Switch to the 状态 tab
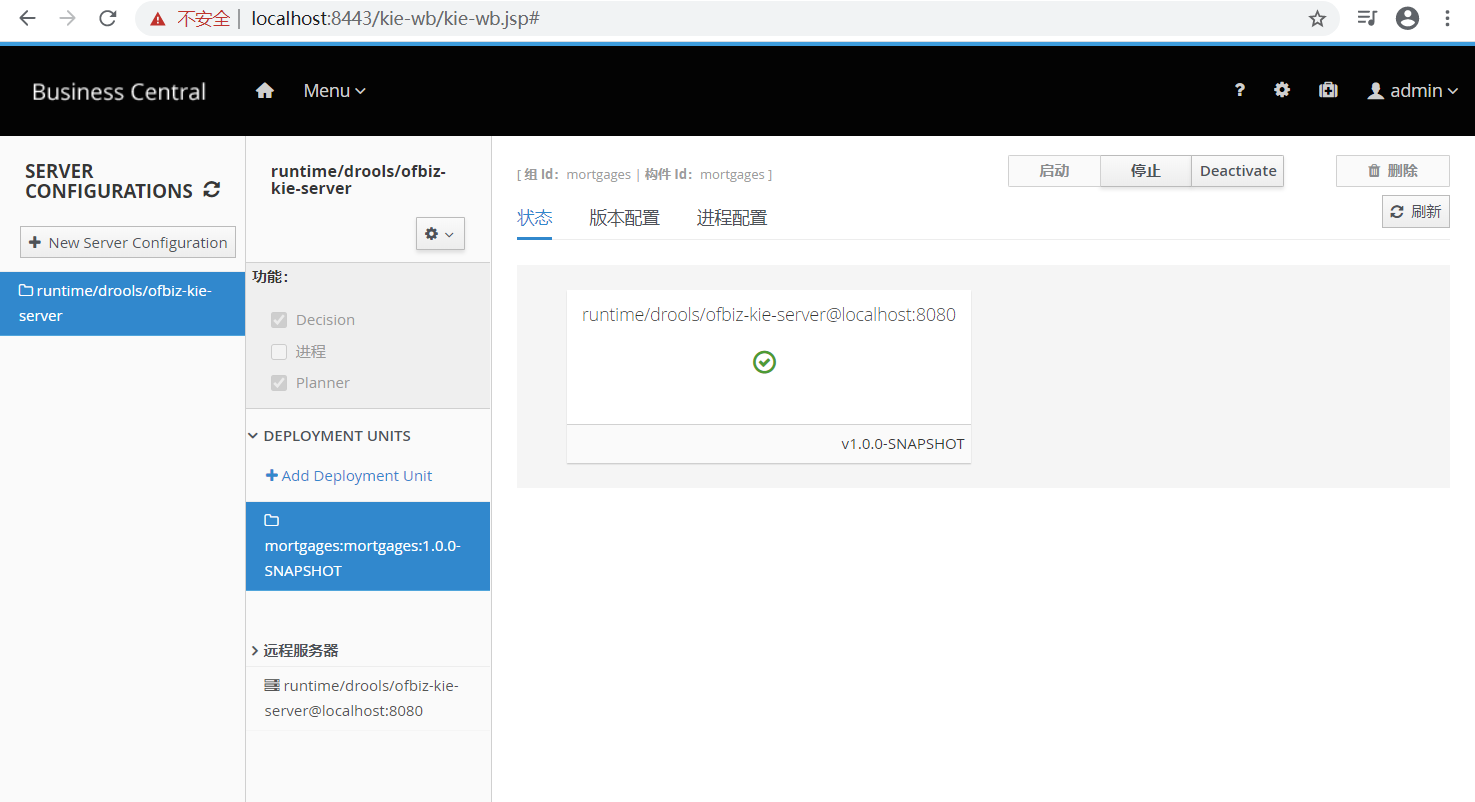The image size is (1475, 802). [x=535, y=218]
